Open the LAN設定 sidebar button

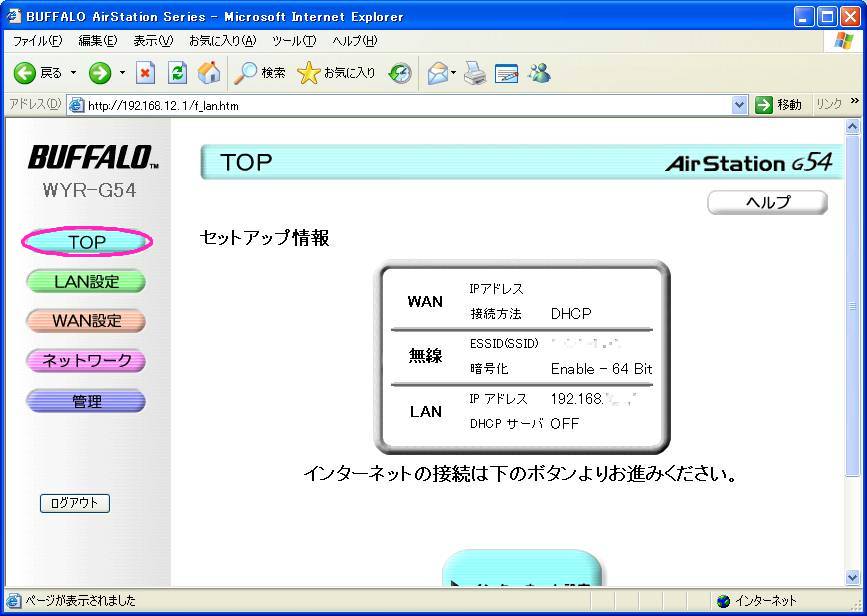[86, 282]
